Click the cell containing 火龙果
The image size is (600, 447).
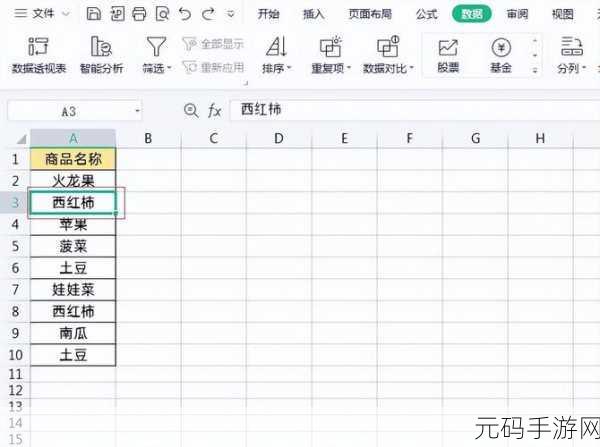(x=73, y=181)
